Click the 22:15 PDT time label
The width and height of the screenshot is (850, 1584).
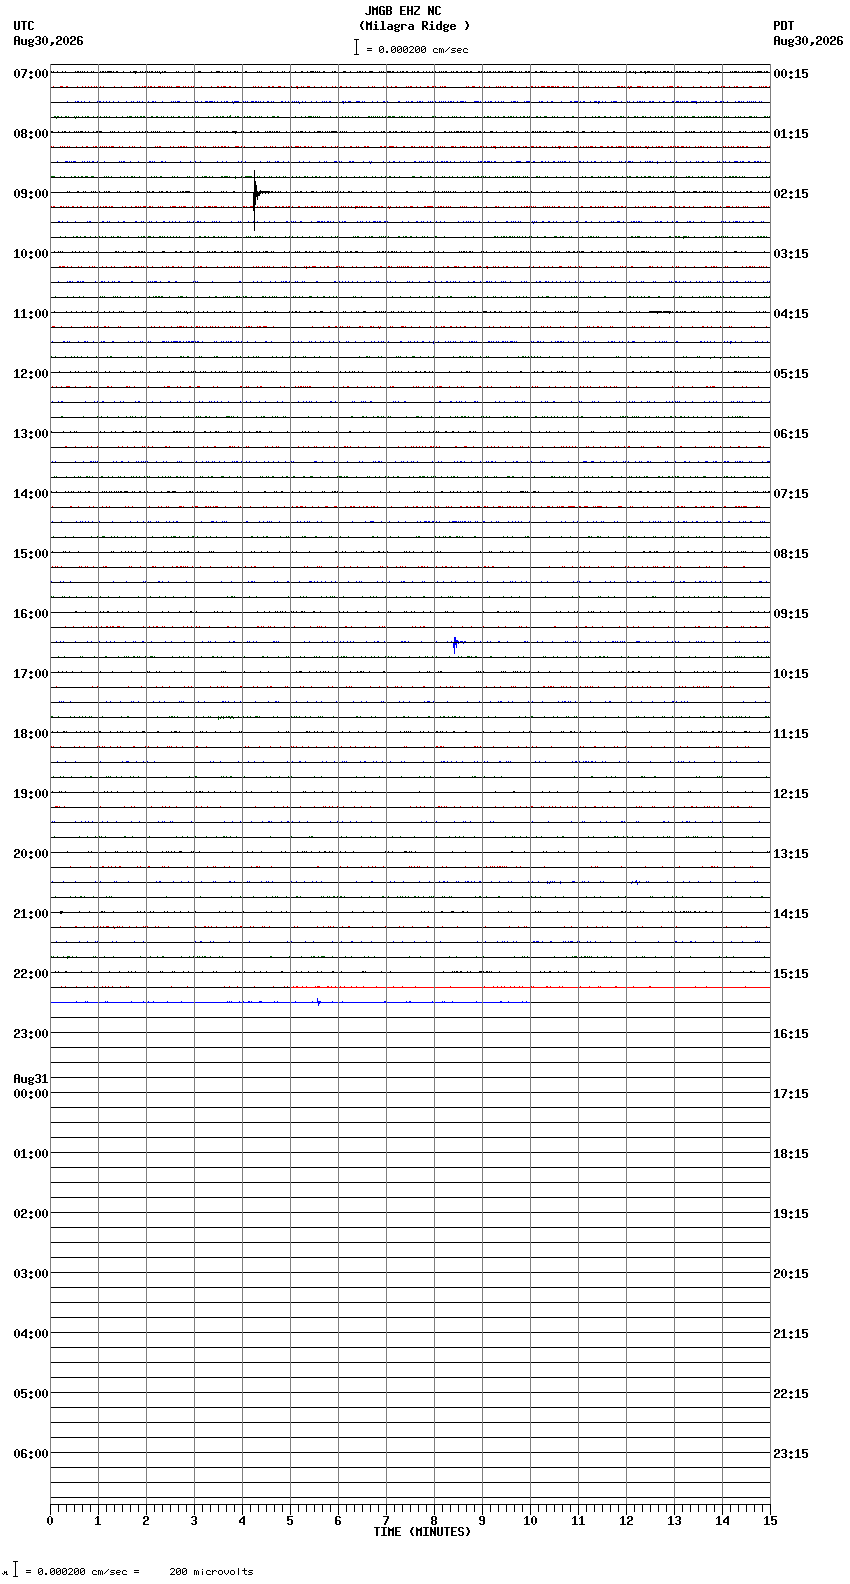click(791, 1394)
